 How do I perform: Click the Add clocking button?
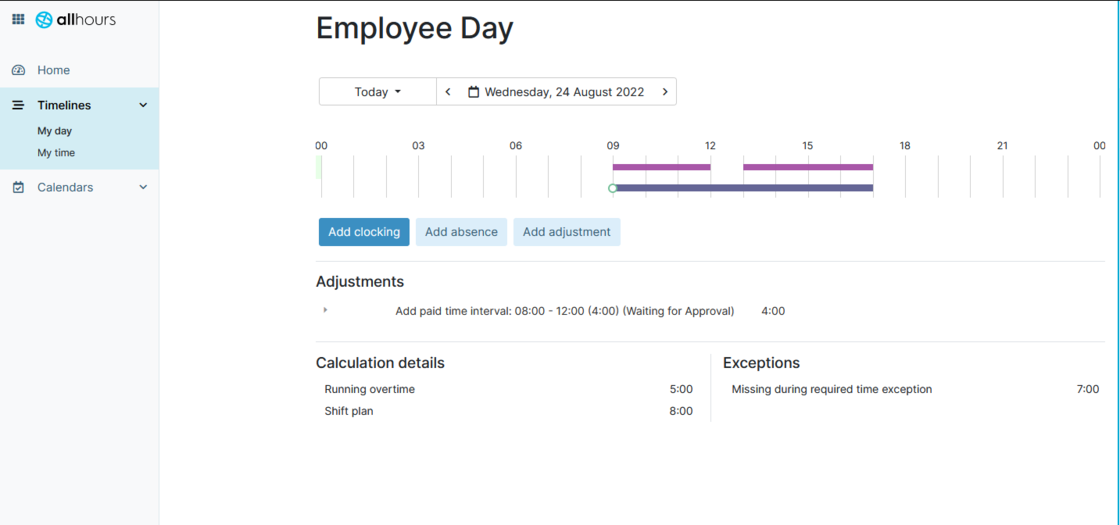pyautogui.click(x=364, y=232)
